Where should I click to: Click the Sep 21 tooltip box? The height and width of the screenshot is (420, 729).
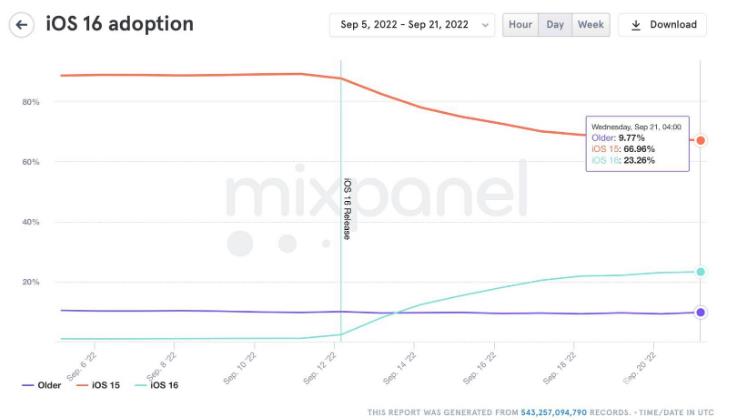636,144
